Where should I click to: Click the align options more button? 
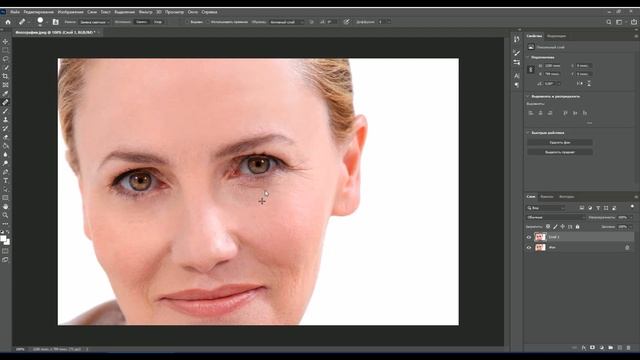(x=589, y=123)
